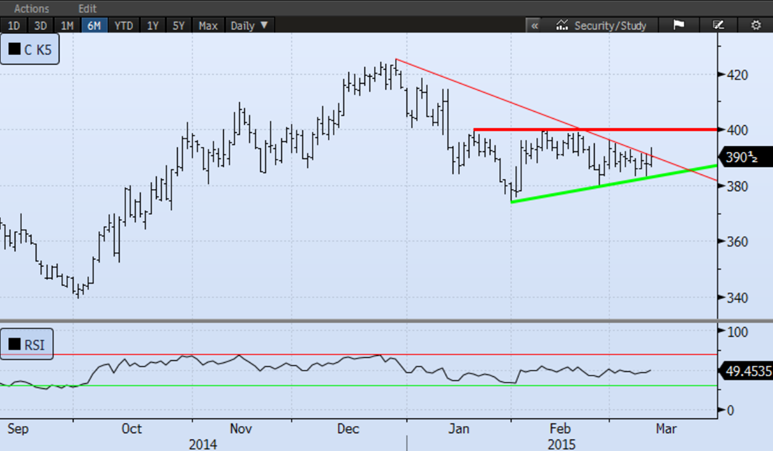Open the Edit menu
Viewport: 773px width, 451px height.
coord(88,8)
